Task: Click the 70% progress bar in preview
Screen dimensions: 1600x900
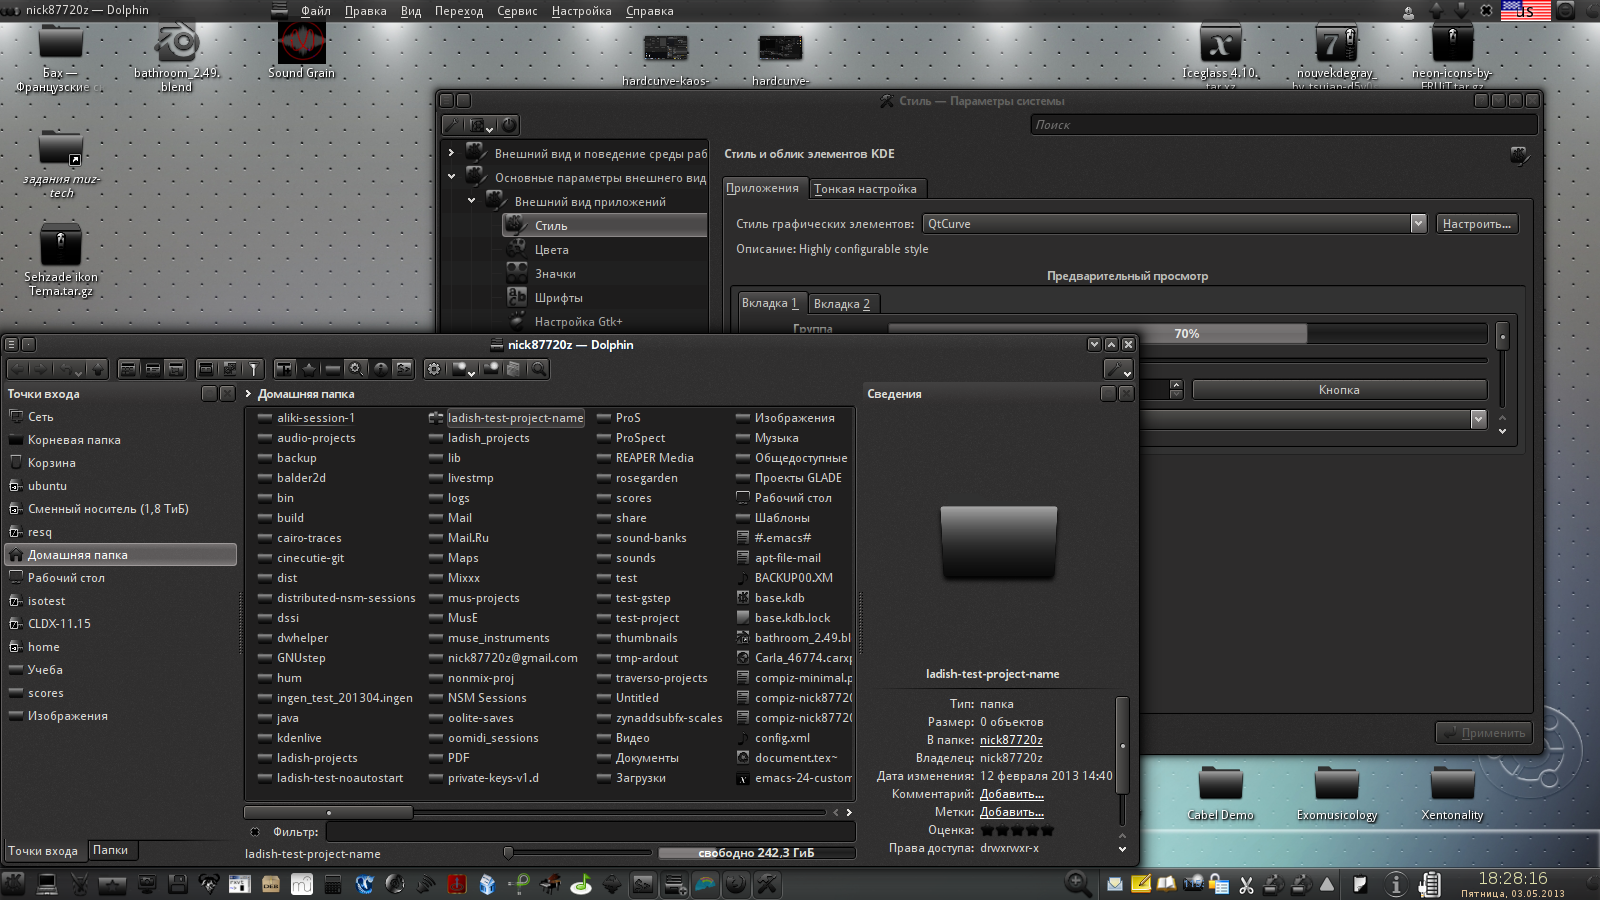Action: pos(1187,334)
